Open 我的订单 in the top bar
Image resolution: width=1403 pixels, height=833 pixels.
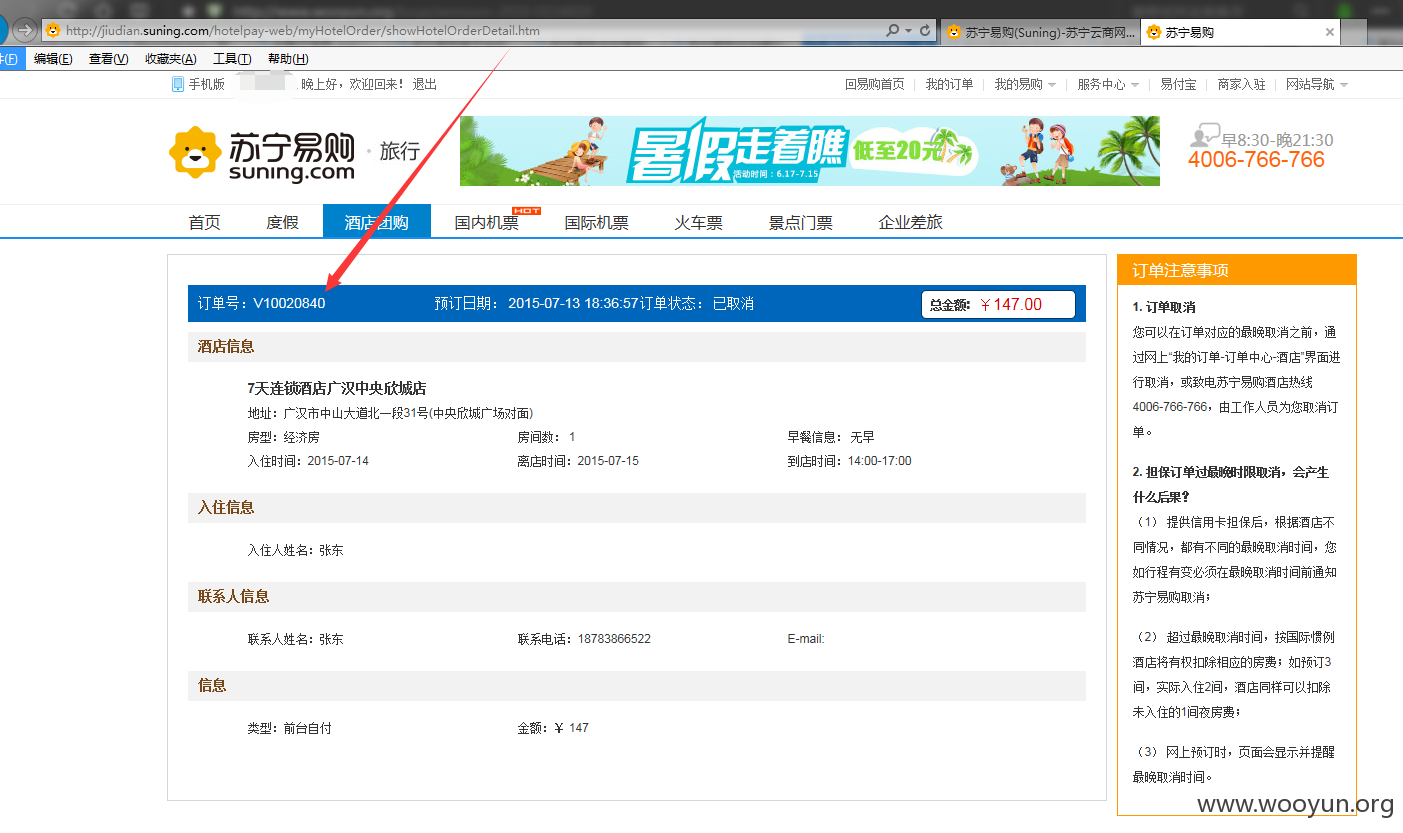[949, 84]
